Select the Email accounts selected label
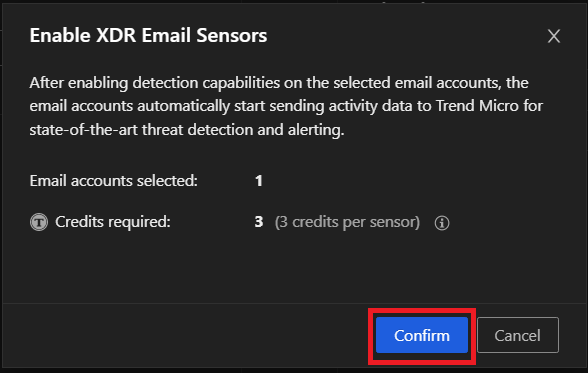Image resolution: width=588 pixels, height=373 pixels. 114,181
